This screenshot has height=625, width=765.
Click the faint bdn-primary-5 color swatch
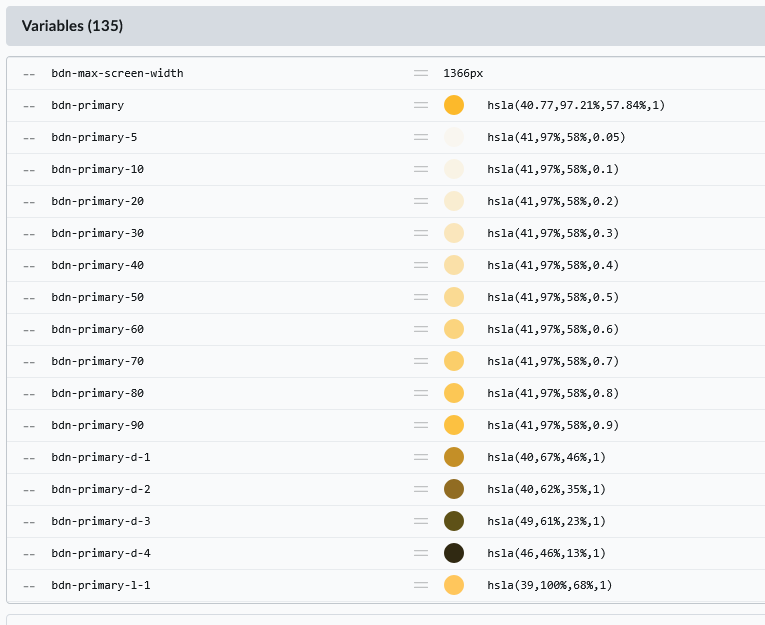coord(454,137)
